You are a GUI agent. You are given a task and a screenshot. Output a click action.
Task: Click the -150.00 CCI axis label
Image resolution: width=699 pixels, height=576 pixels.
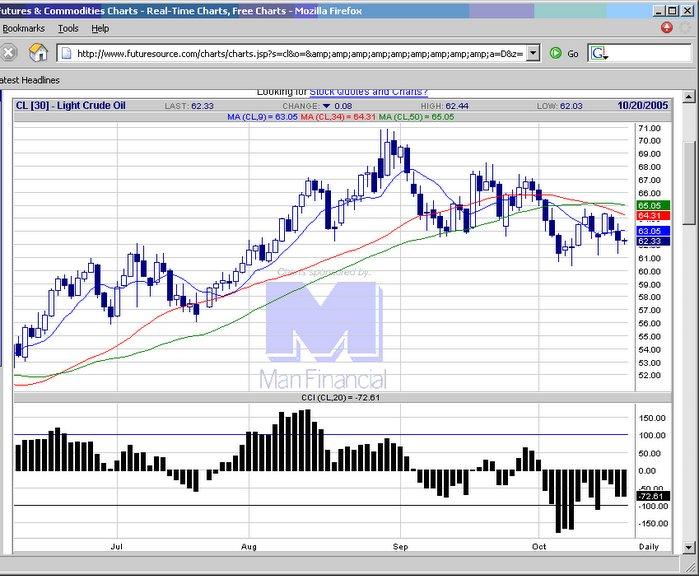653,523
